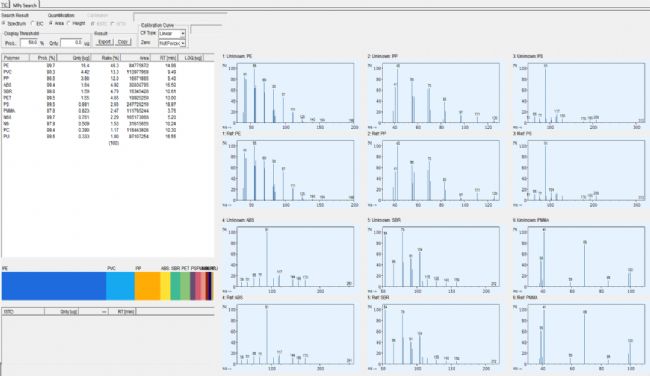The width and height of the screenshot is (650, 376).
Task: Switch to the TIC tab
Action: point(5,5)
